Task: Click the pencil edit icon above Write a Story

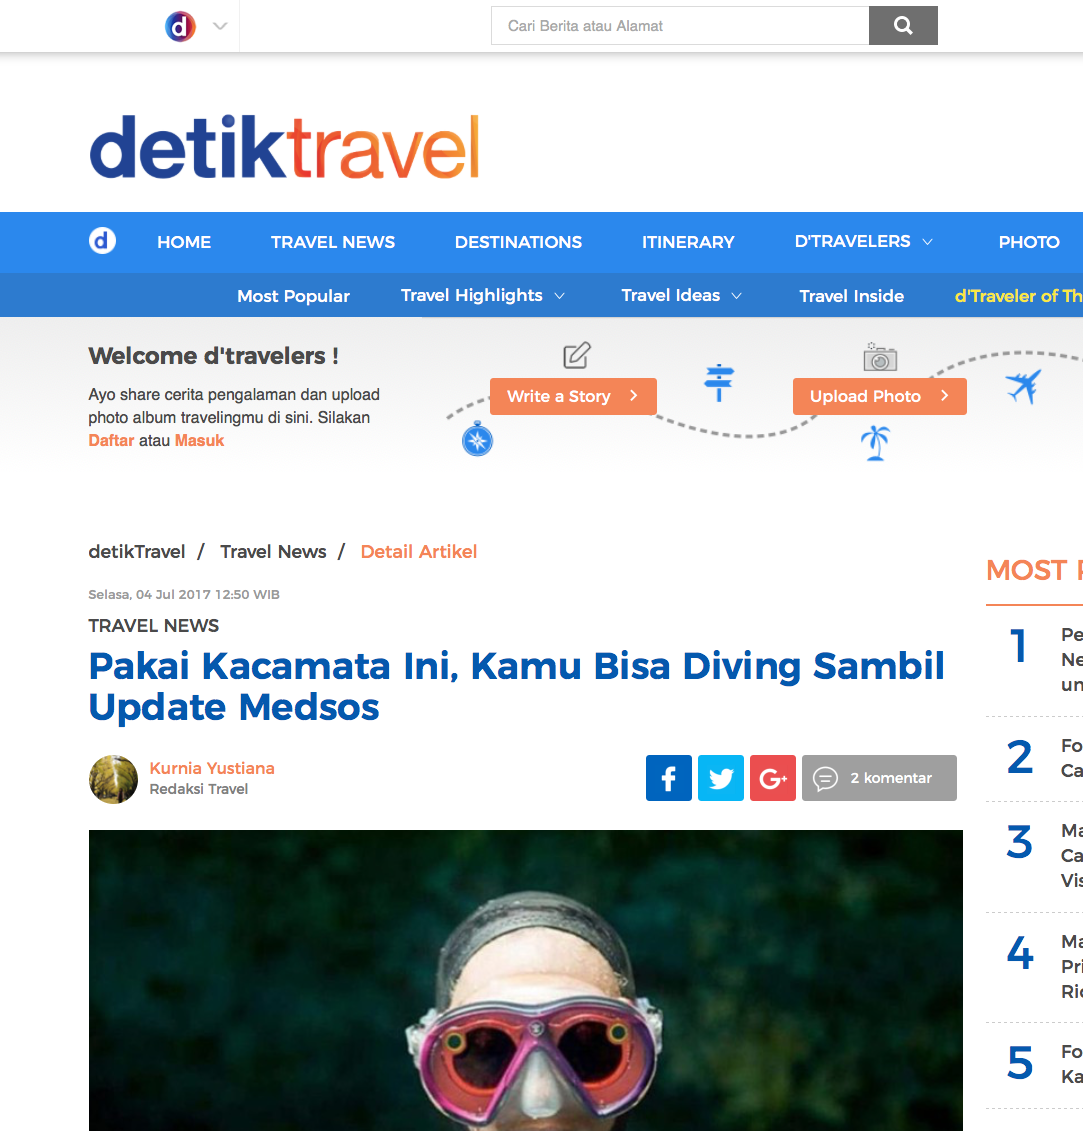Action: click(x=576, y=355)
